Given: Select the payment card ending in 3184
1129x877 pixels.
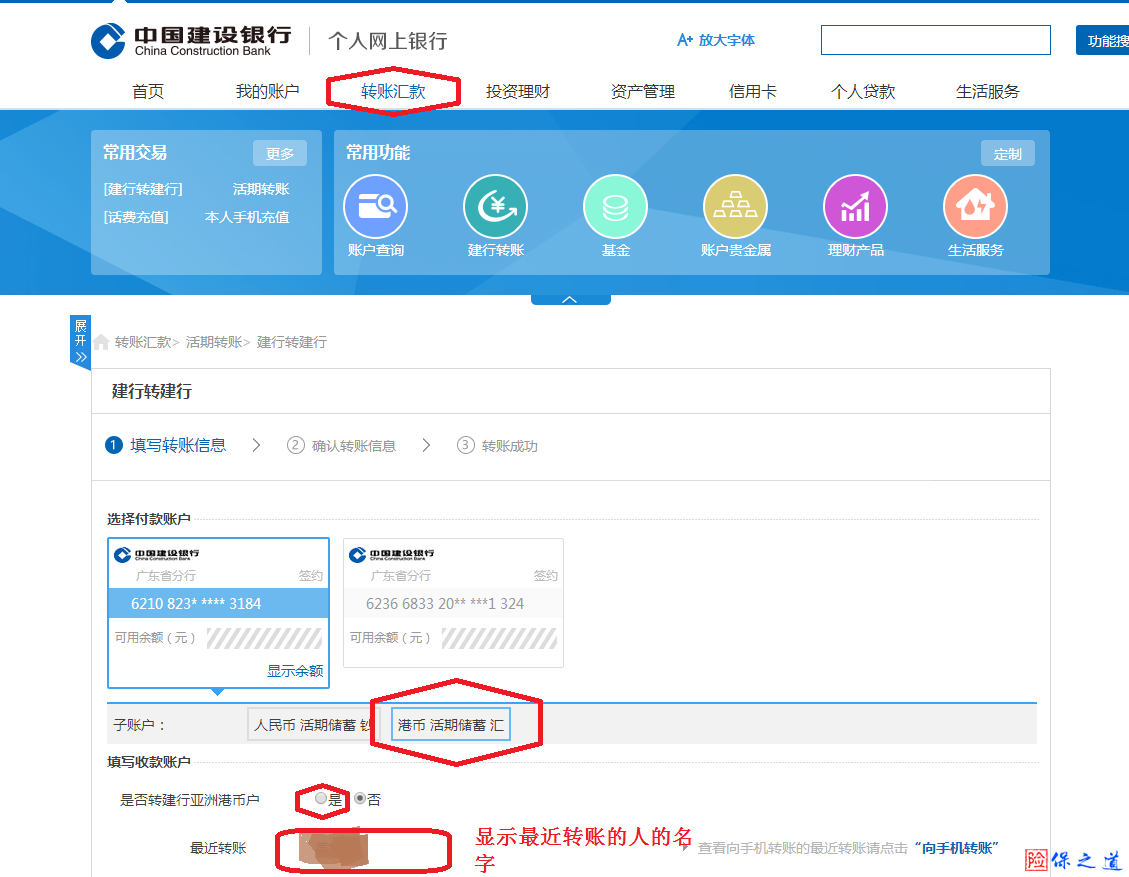Looking at the screenshot, I should tap(218, 613).
